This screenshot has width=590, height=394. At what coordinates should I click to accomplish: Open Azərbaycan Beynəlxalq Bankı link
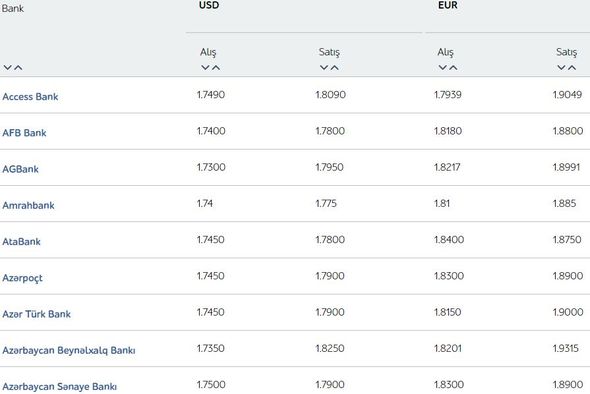(x=69, y=350)
